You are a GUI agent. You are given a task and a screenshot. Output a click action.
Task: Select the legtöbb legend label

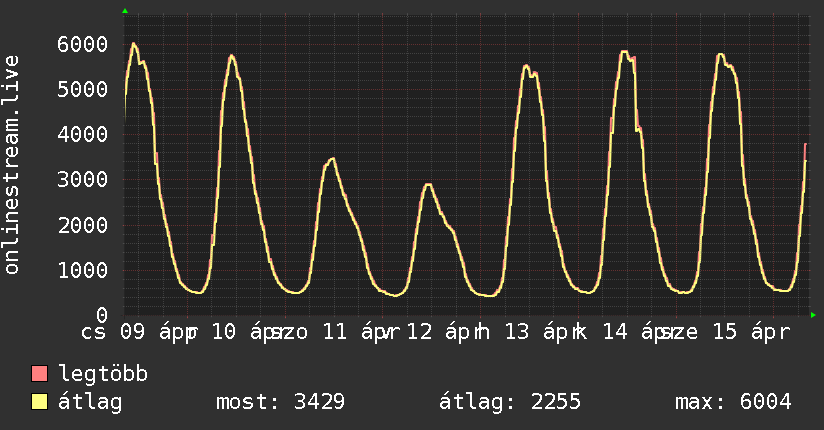tap(103, 374)
